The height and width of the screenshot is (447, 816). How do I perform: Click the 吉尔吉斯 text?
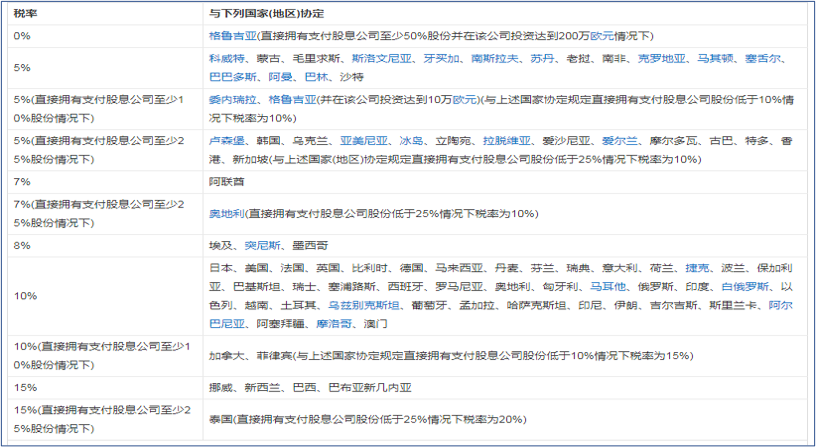coord(673,305)
